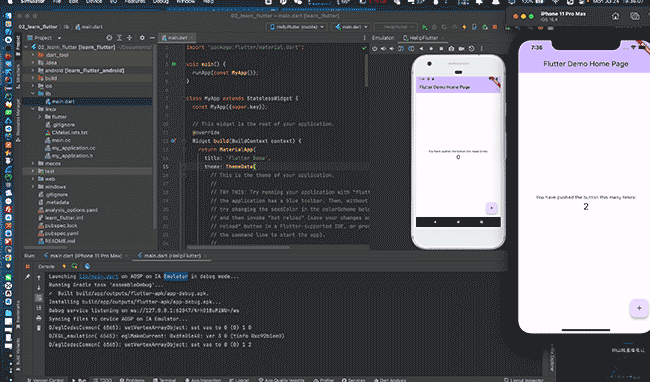The image size is (650, 382).
Task: Open the main.dart run configuration dropdown
Action: [x=352, y=27]
